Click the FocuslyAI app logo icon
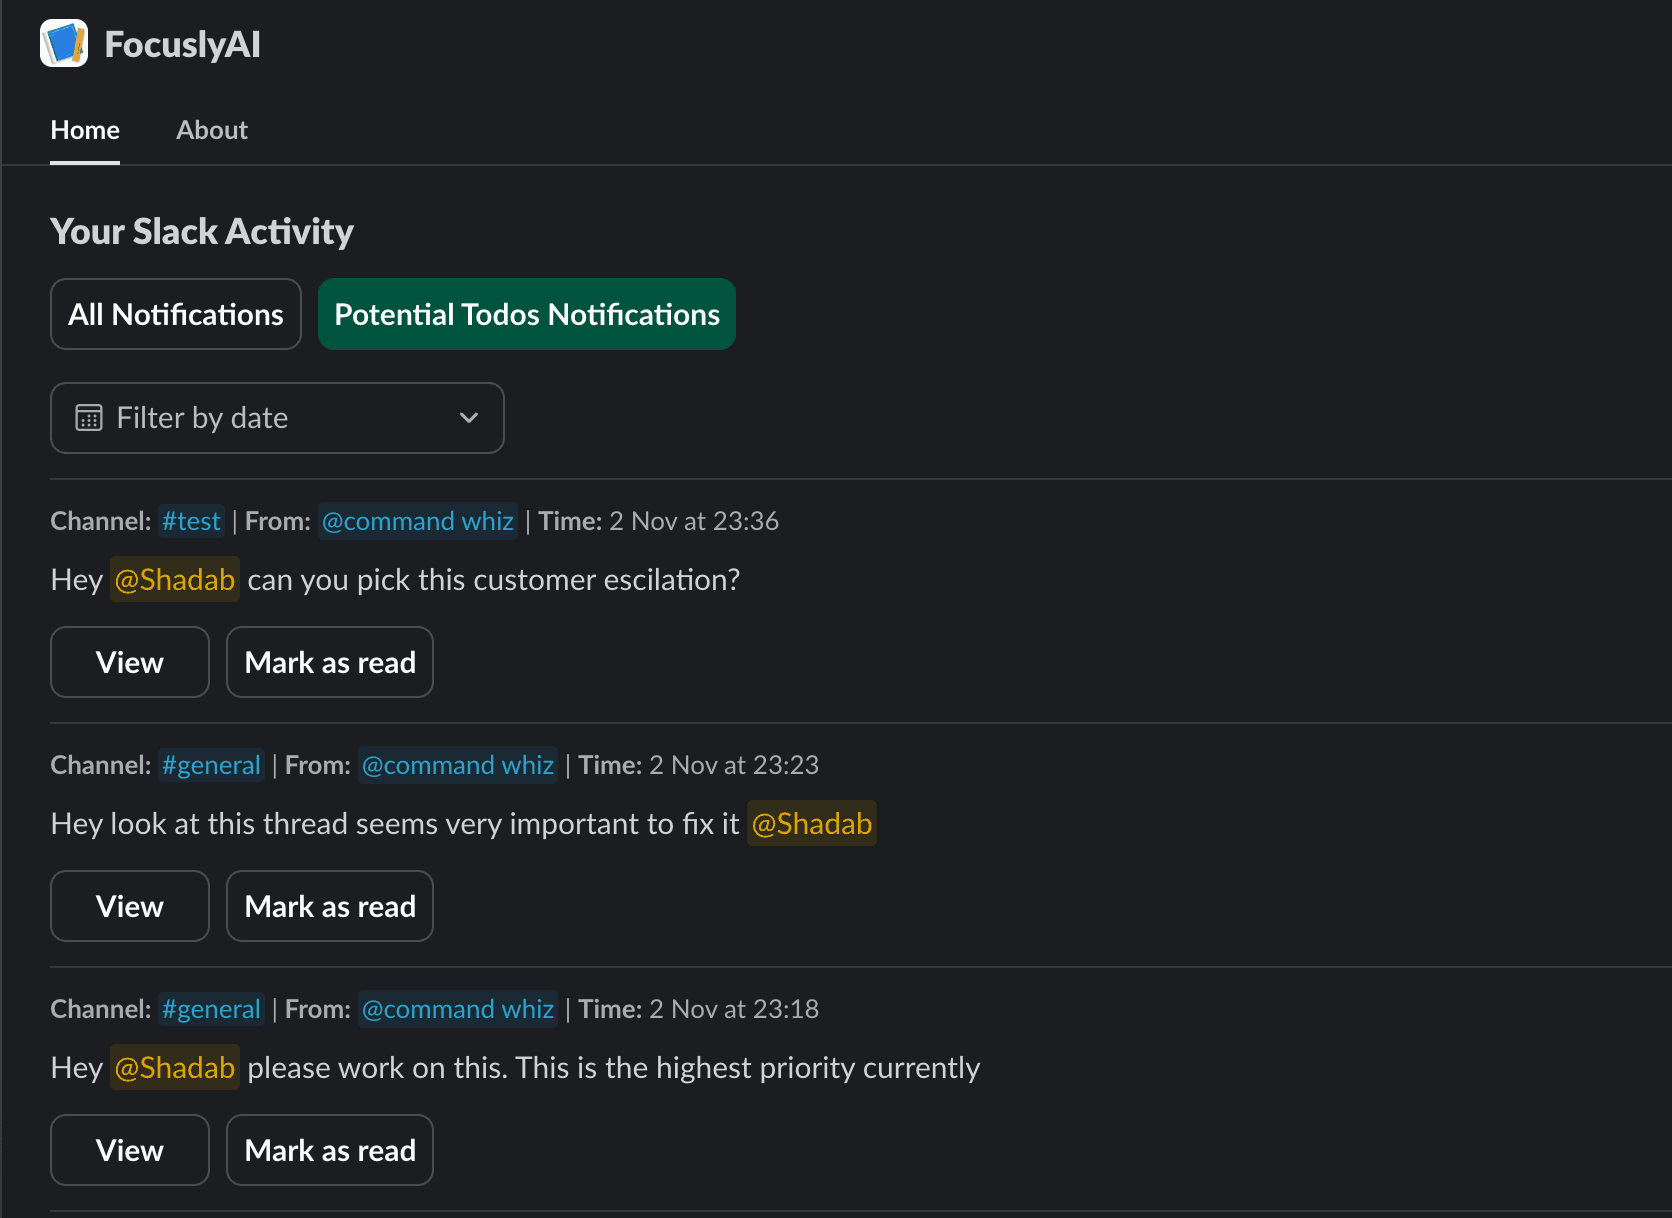This screenshot has height=1218, width=1672. 64,44
